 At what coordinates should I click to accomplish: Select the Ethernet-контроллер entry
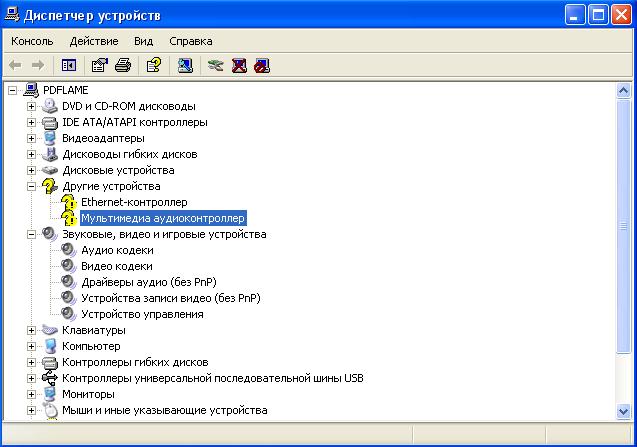tap(134, 202)
